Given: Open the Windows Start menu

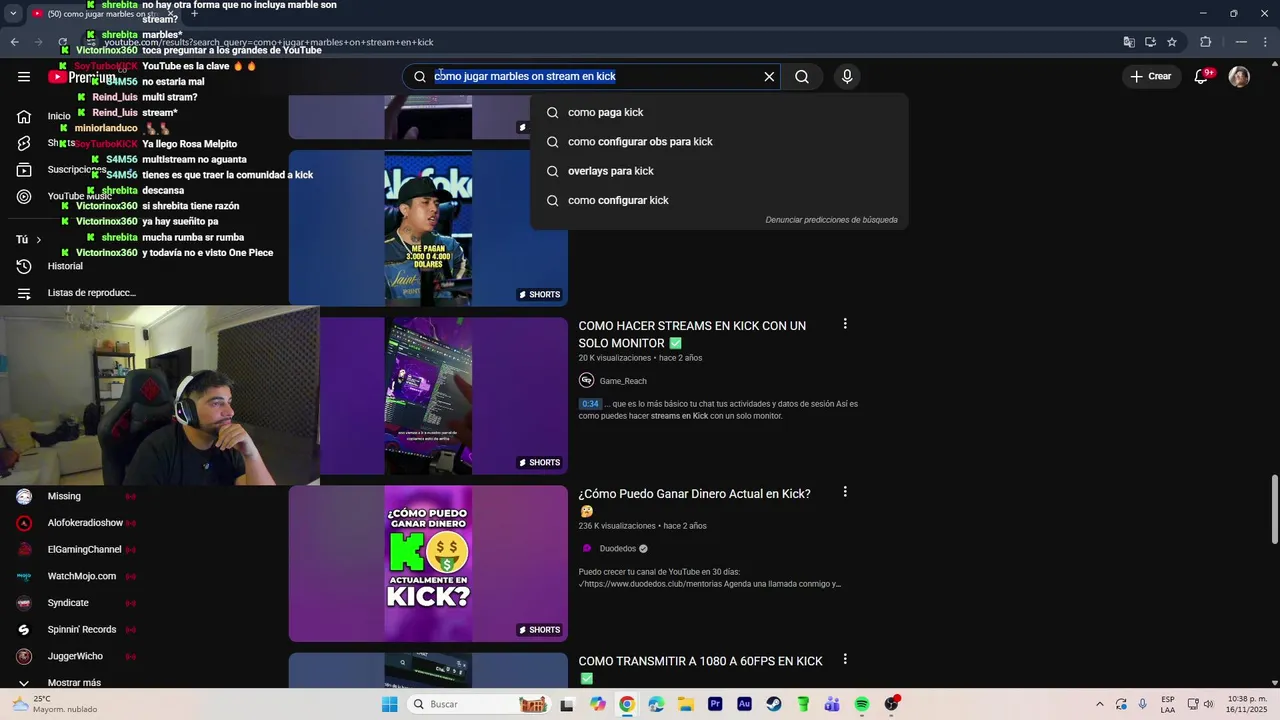Looking at the screenshot, I should [389, 704].
